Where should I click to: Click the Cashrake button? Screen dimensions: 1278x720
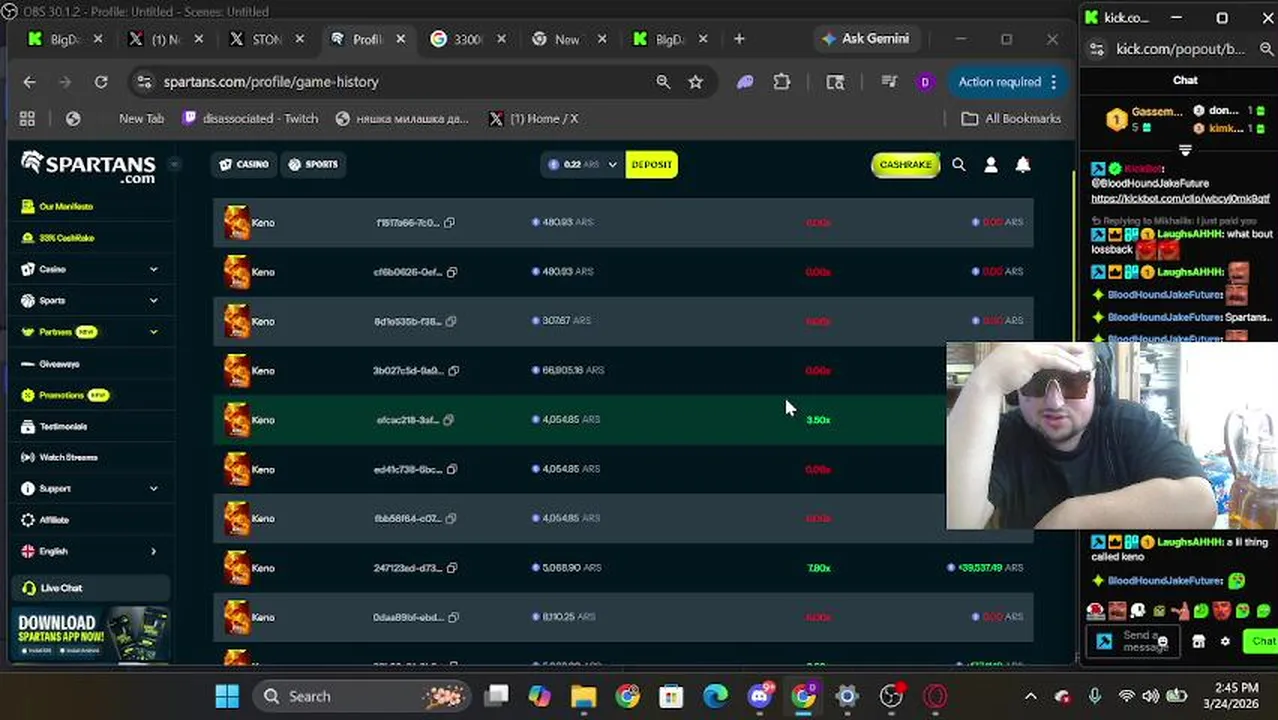click(x=905, y=165)
